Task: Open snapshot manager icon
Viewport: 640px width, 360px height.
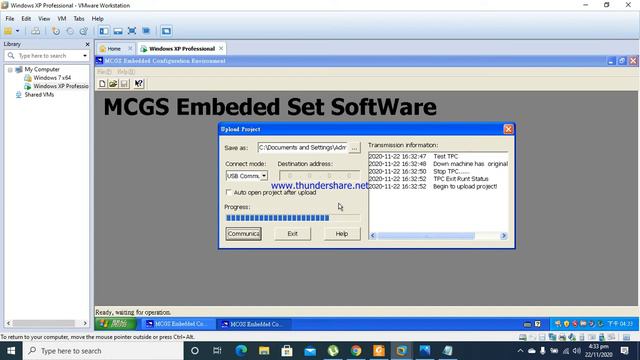Action: tap(84, 31)
